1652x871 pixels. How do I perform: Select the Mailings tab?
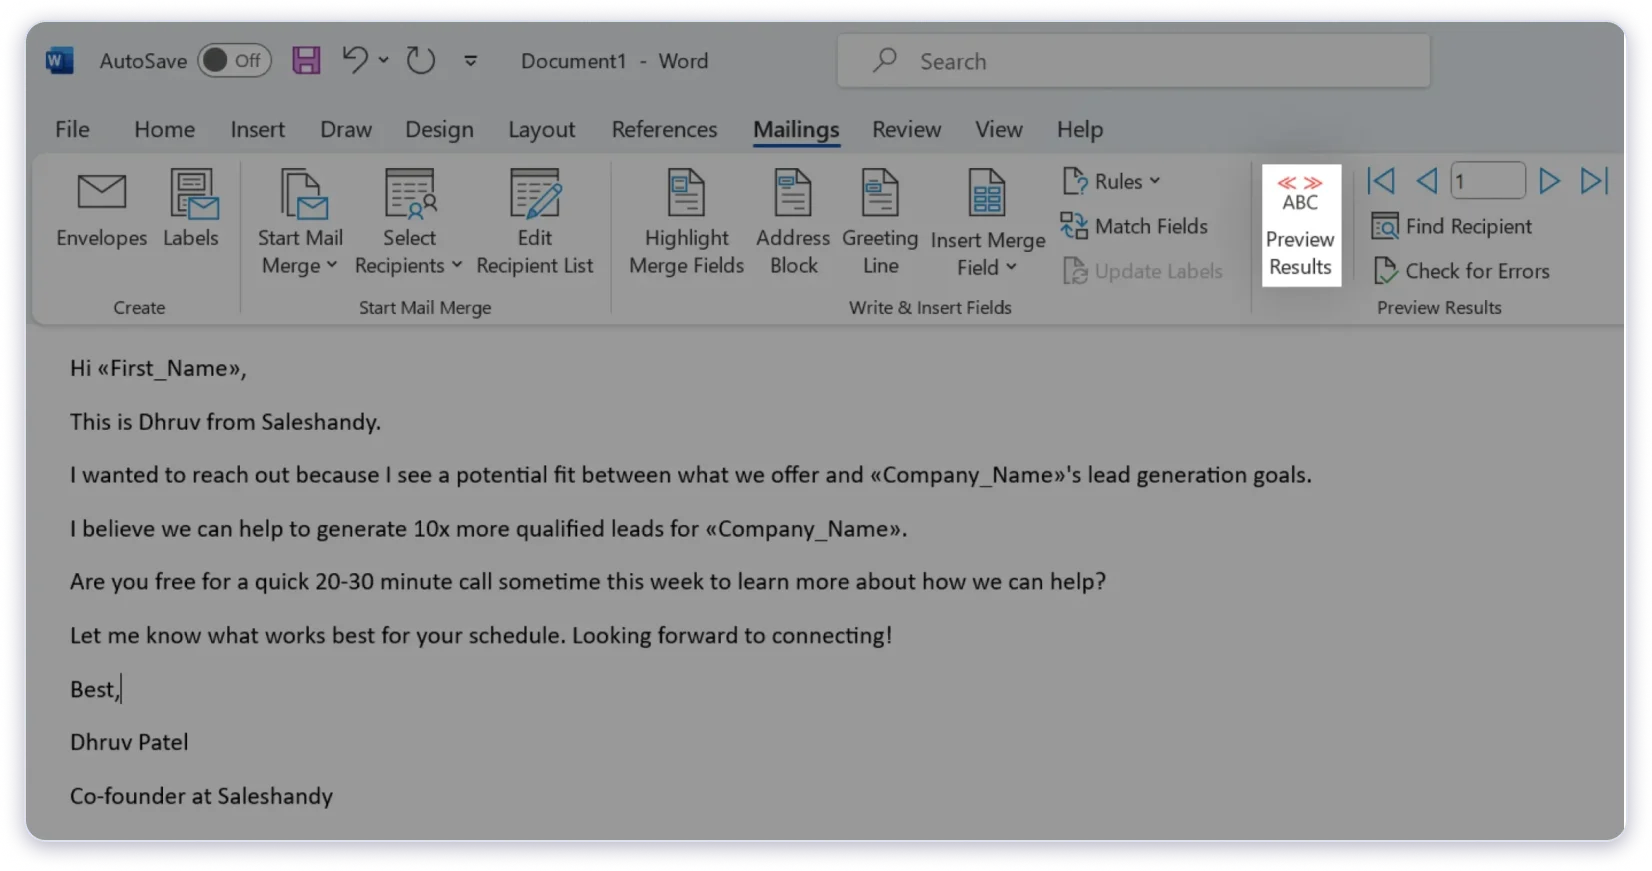pyautogui.click(x=796, y=130)
